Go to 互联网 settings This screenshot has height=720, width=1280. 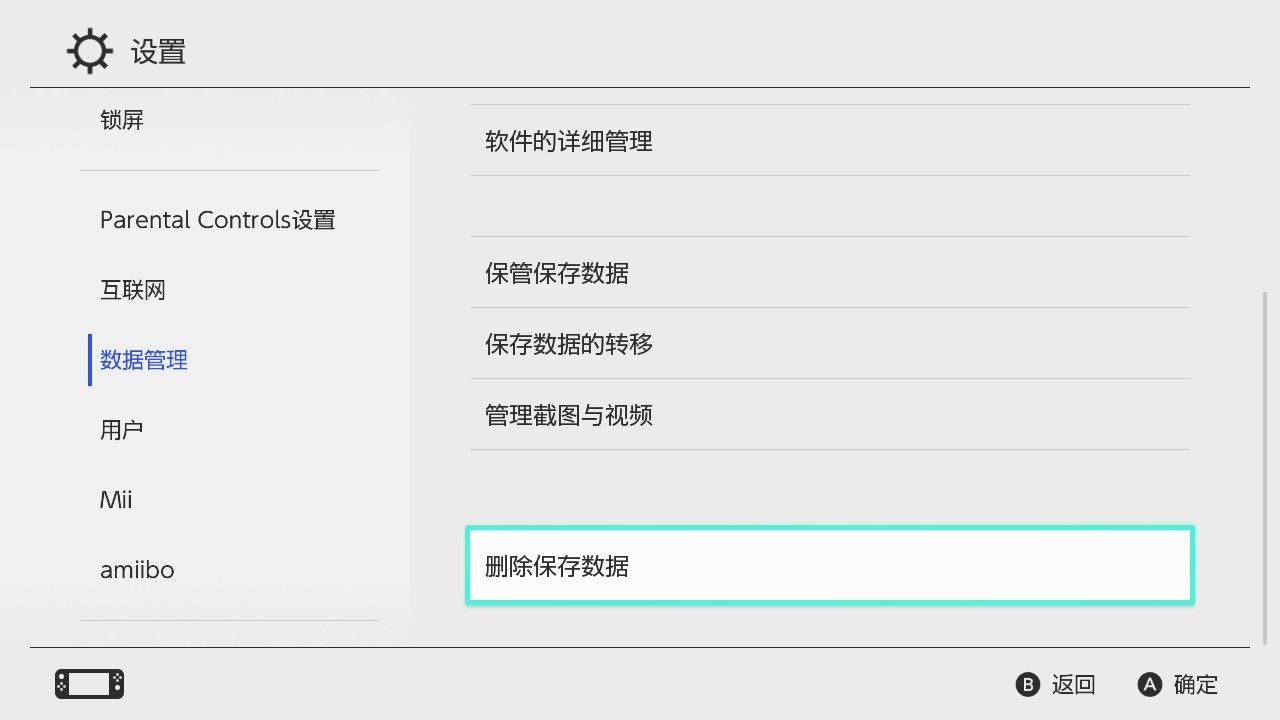[133, 290]
